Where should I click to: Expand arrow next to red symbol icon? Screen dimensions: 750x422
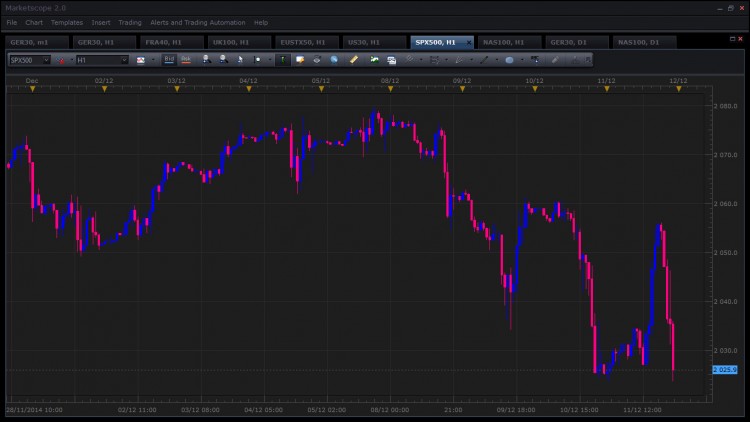72,60
